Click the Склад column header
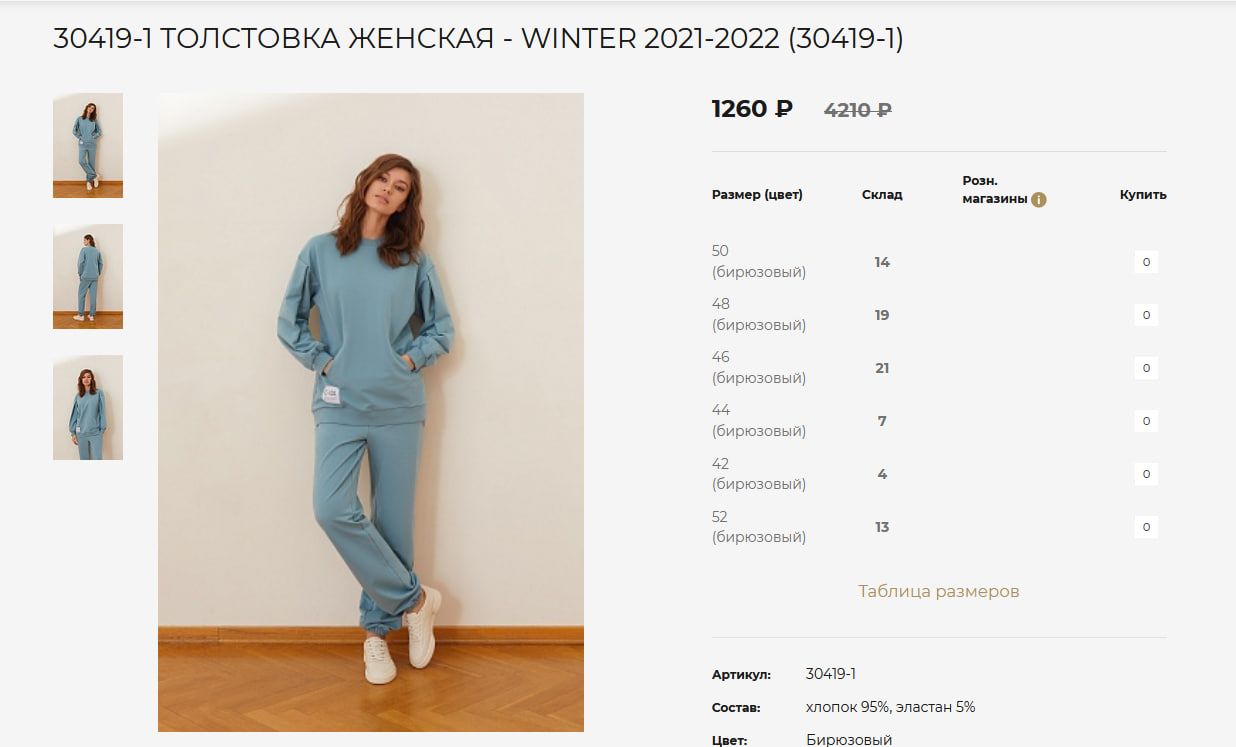 (882, 195)
